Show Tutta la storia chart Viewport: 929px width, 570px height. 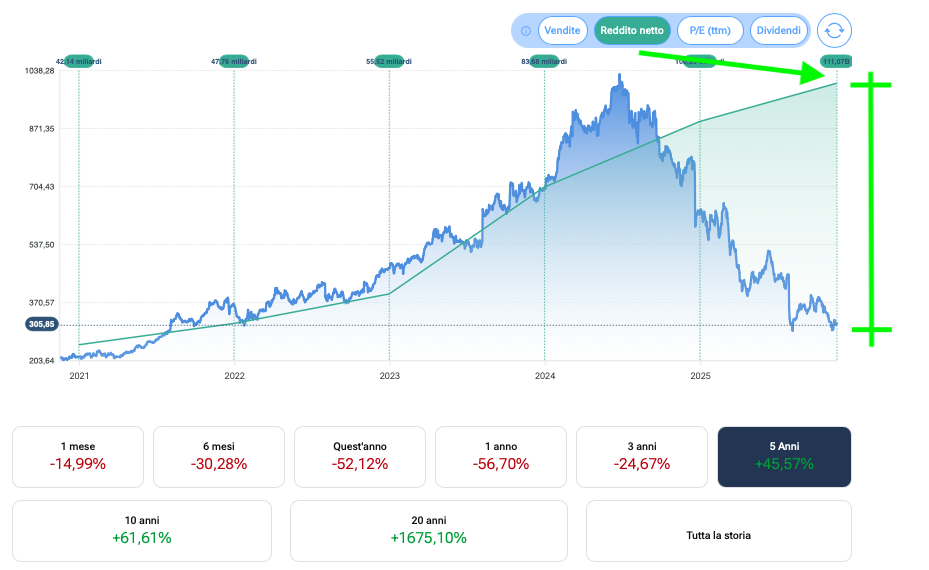tap(718, 530)
